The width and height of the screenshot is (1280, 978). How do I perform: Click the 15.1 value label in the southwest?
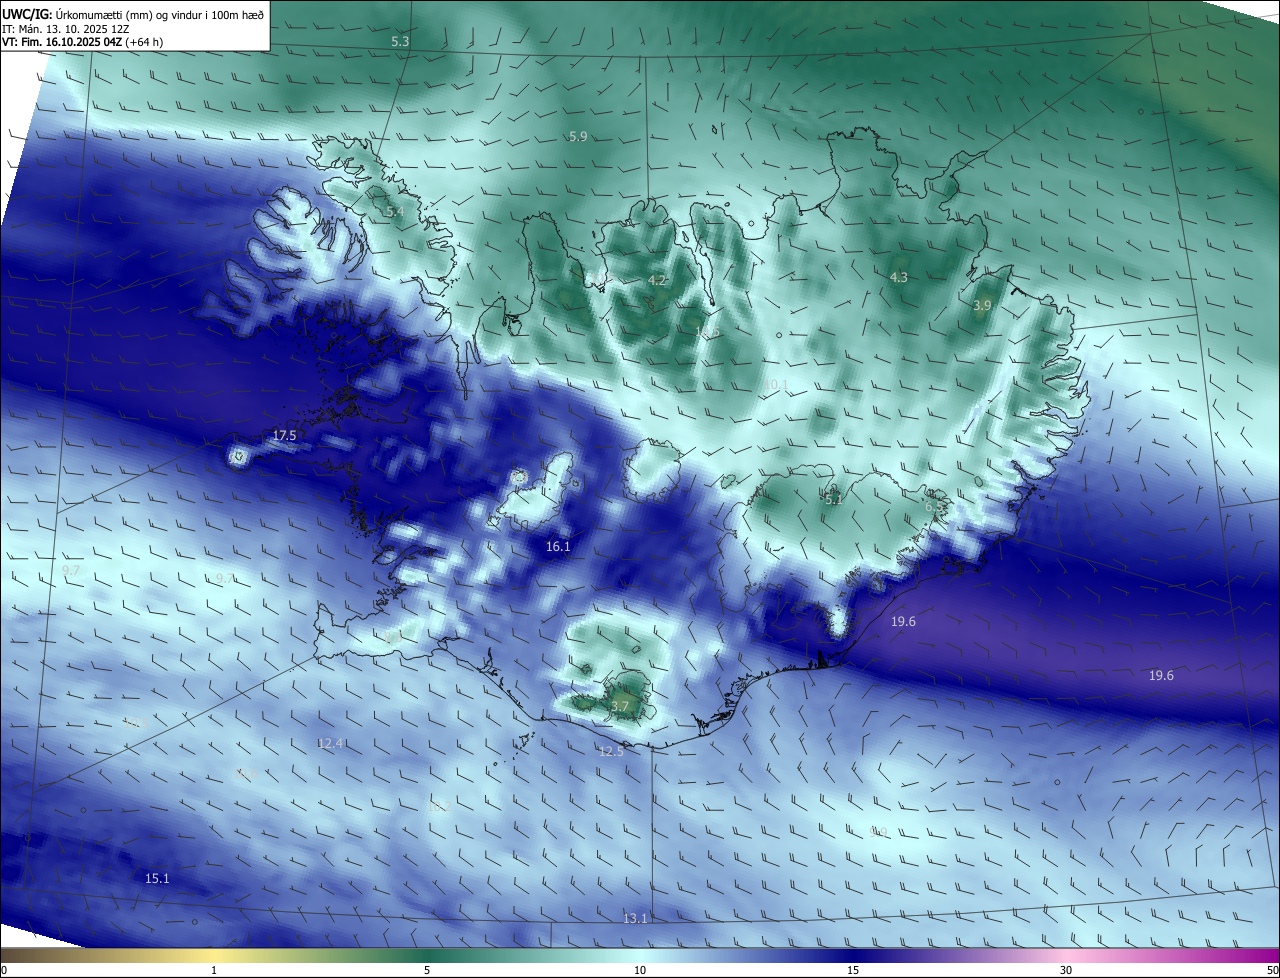click(x=157, y=879)
